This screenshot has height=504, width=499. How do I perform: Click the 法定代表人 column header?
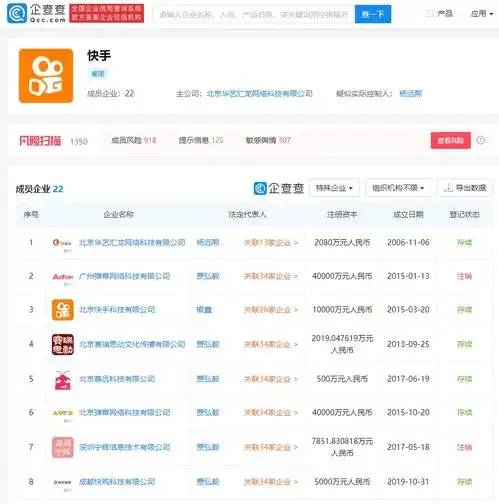click(247, 214)
